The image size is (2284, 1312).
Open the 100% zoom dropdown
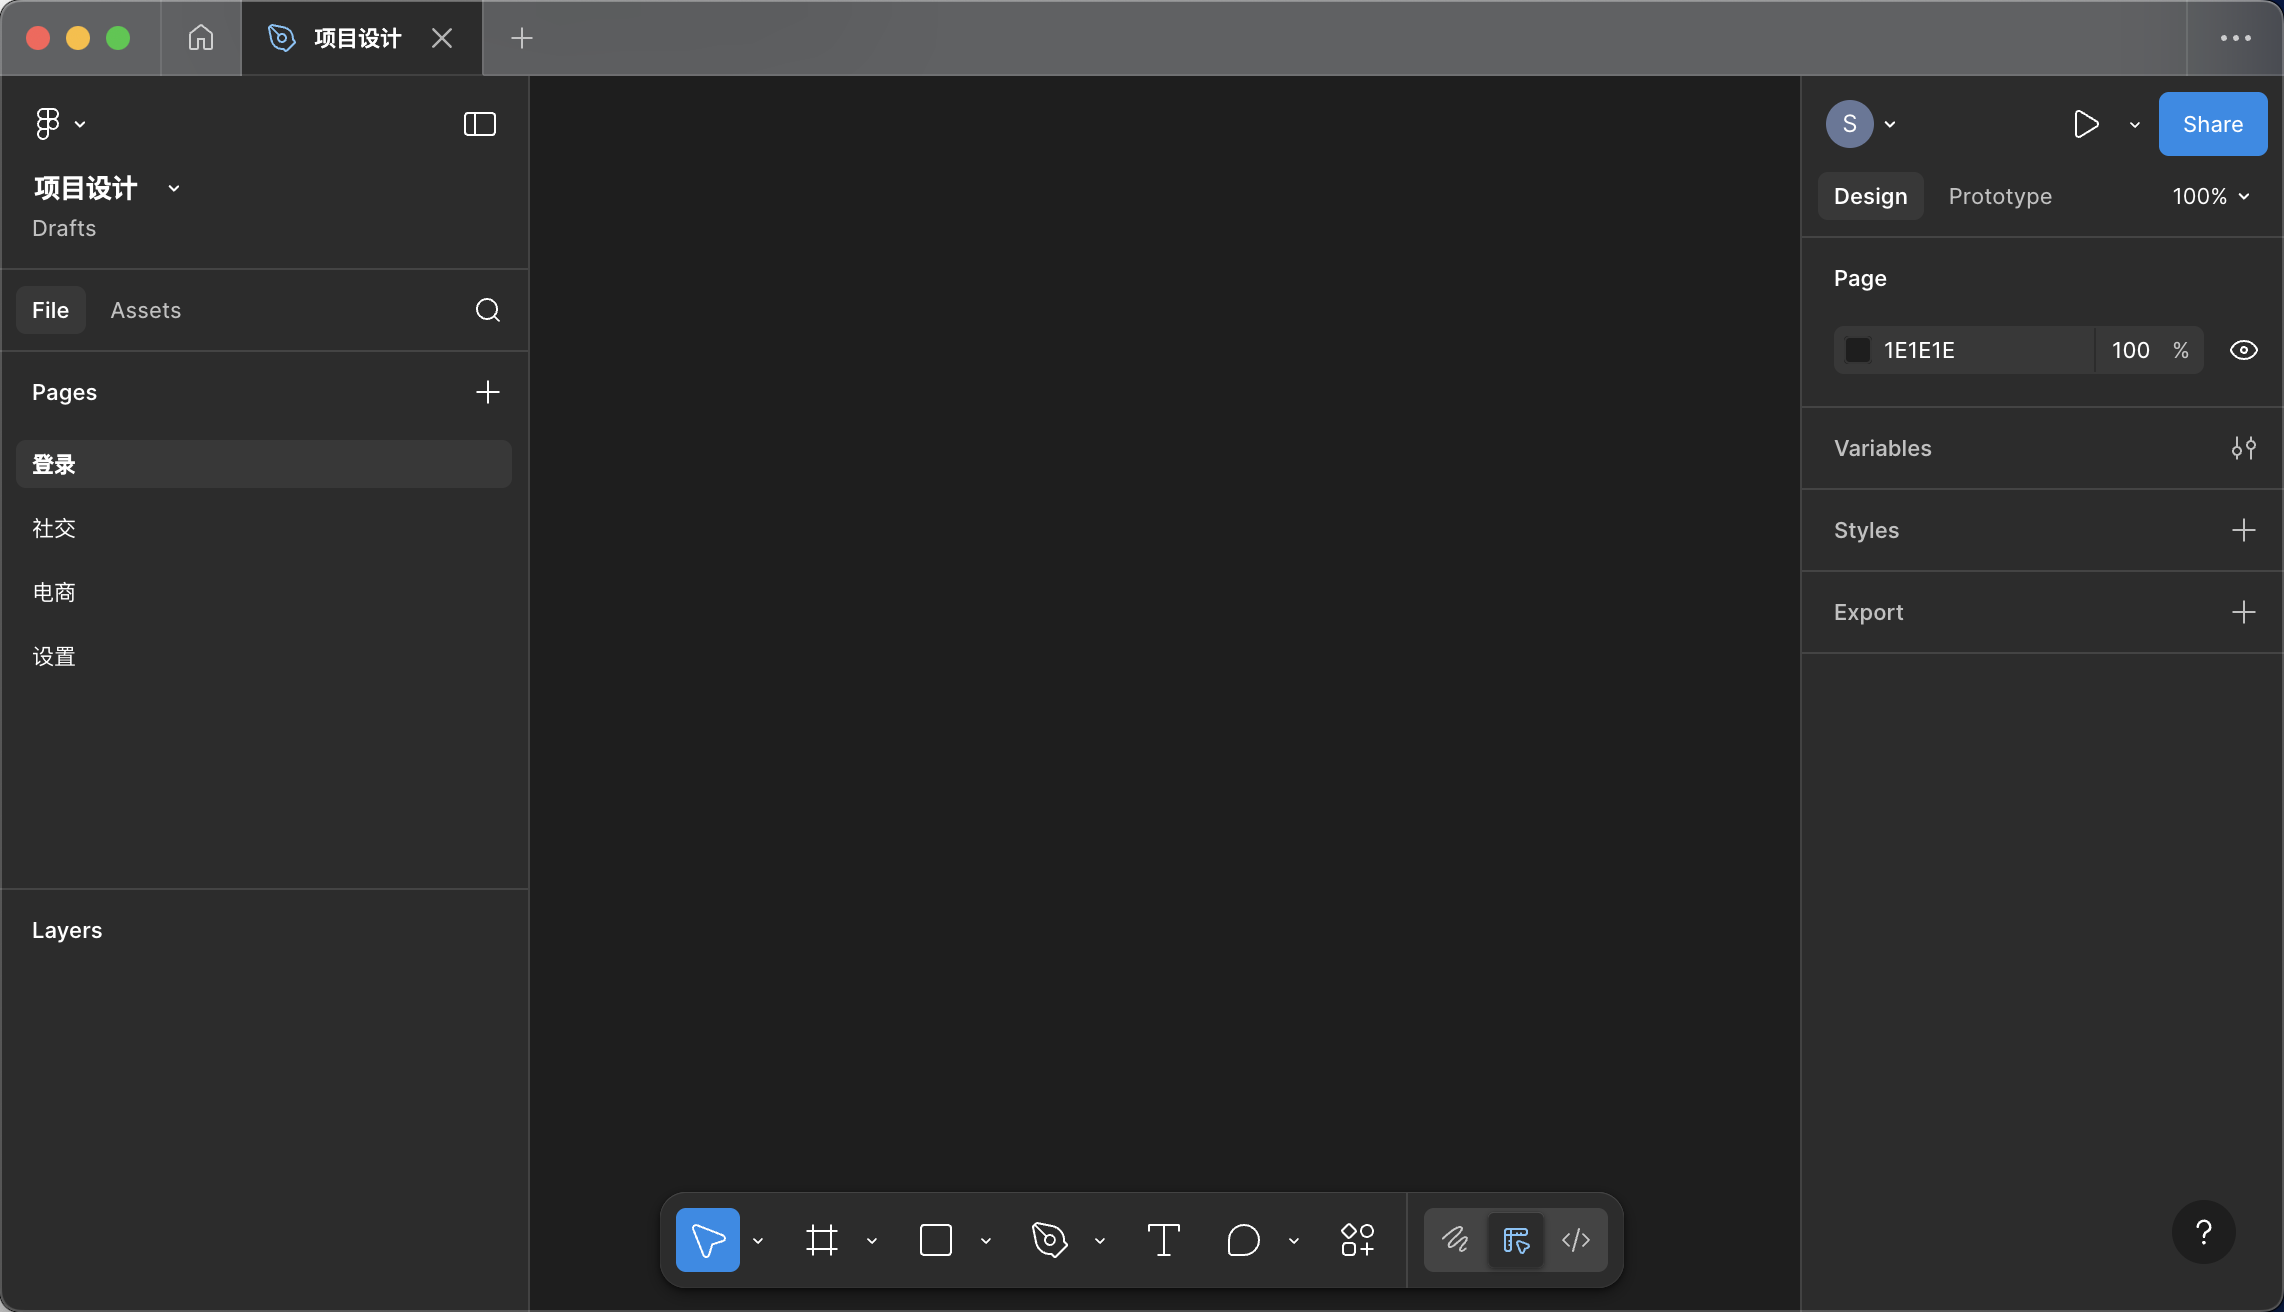point(2210,196)
